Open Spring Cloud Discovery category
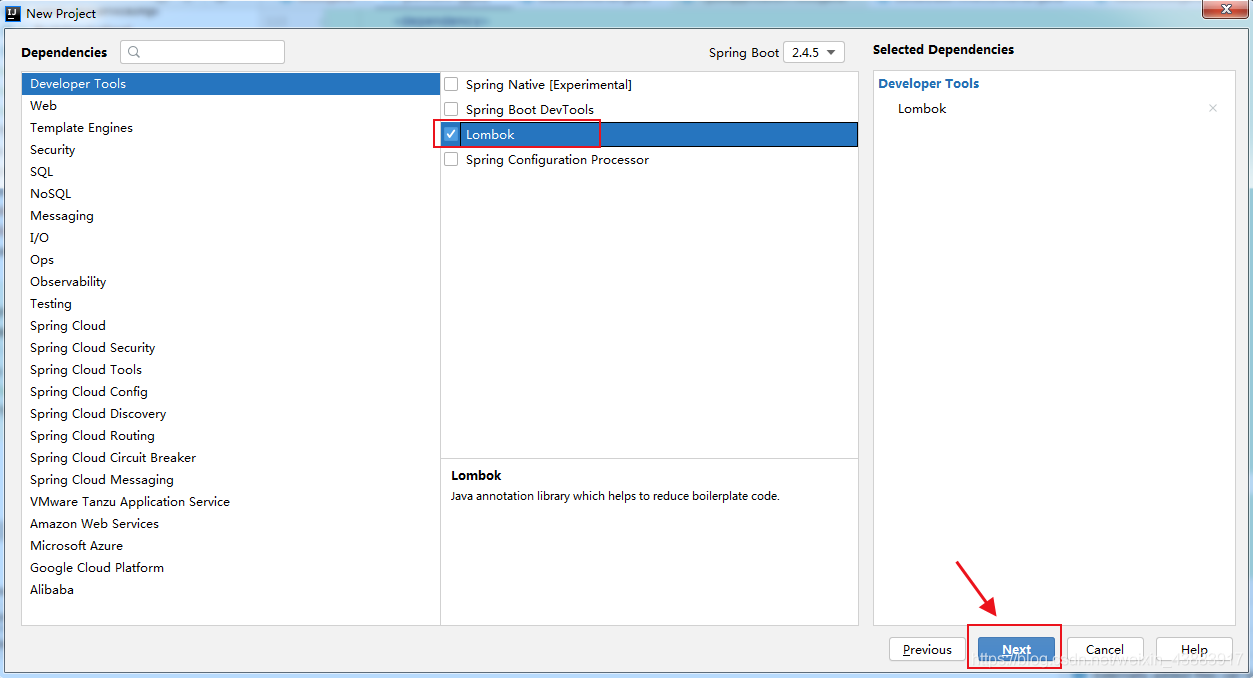Screen dimensions: 1253x678 coord(230,414)
